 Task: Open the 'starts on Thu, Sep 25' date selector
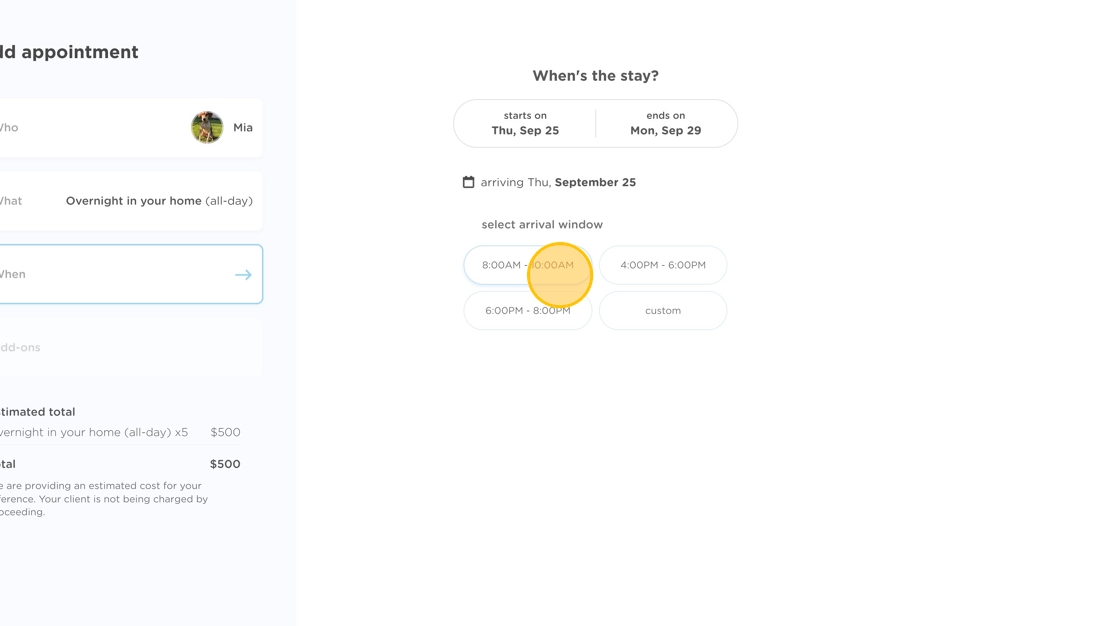coord(525,123)
